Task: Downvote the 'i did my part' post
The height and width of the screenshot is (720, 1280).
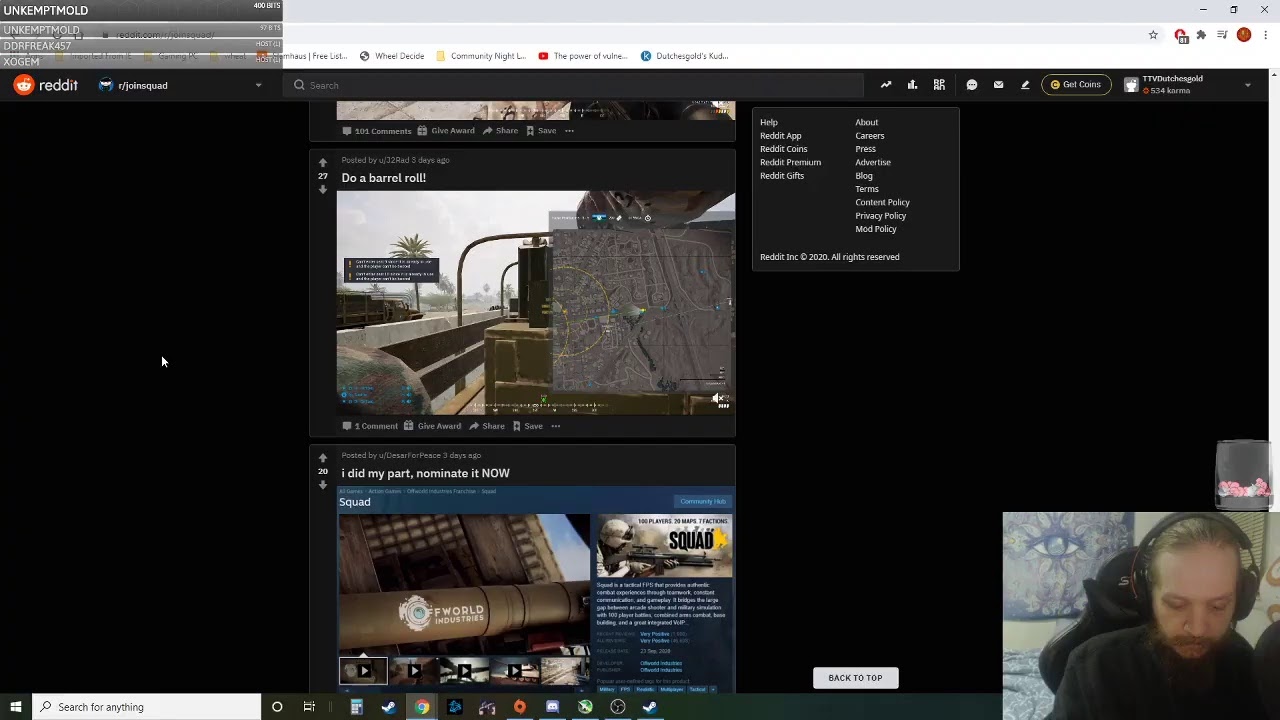Action: click(323, 485)
